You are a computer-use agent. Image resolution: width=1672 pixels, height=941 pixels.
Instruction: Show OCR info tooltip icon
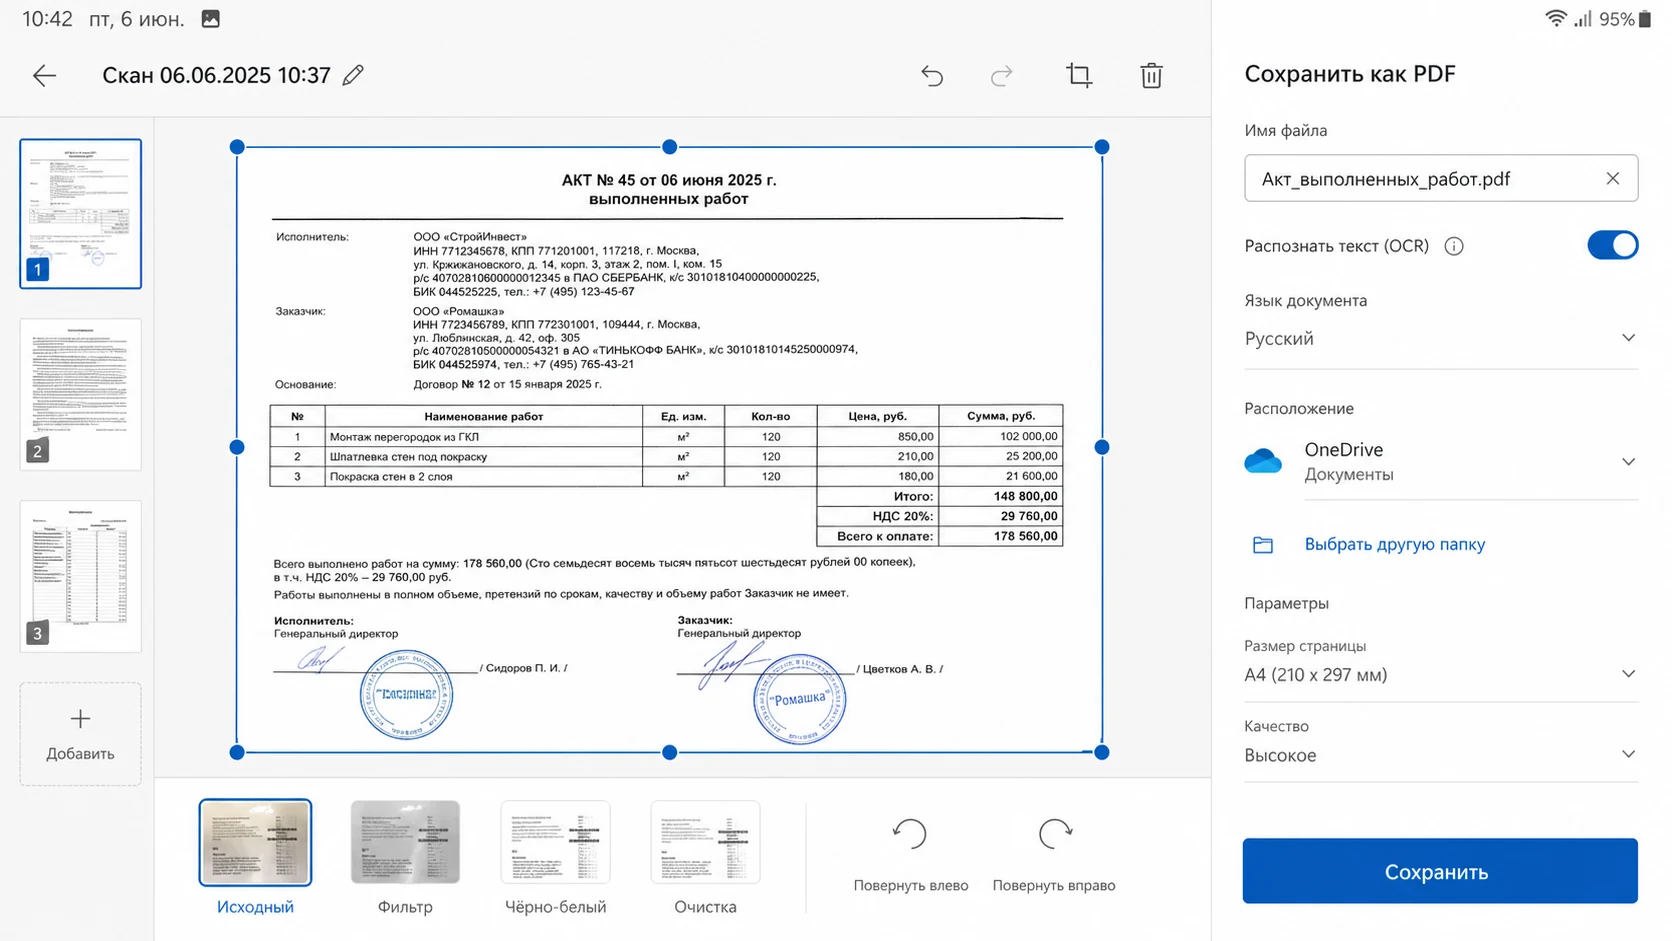tap(1454, 246)
